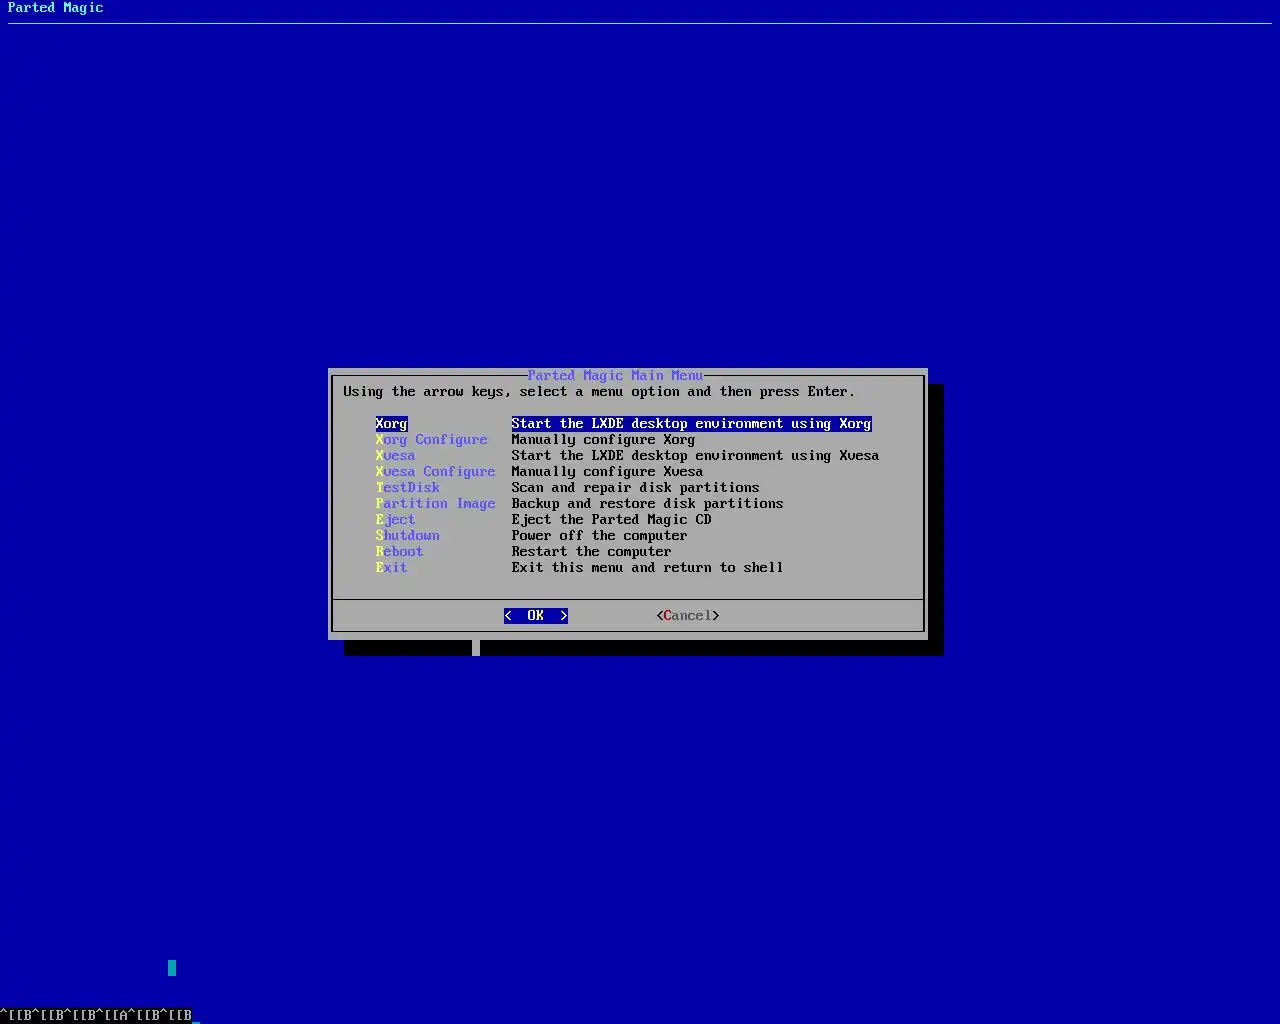Viewport: 1280px width, 1024px height.
Task: Click 'Exit this menu and return to shell' text
Action: [647, 568]
